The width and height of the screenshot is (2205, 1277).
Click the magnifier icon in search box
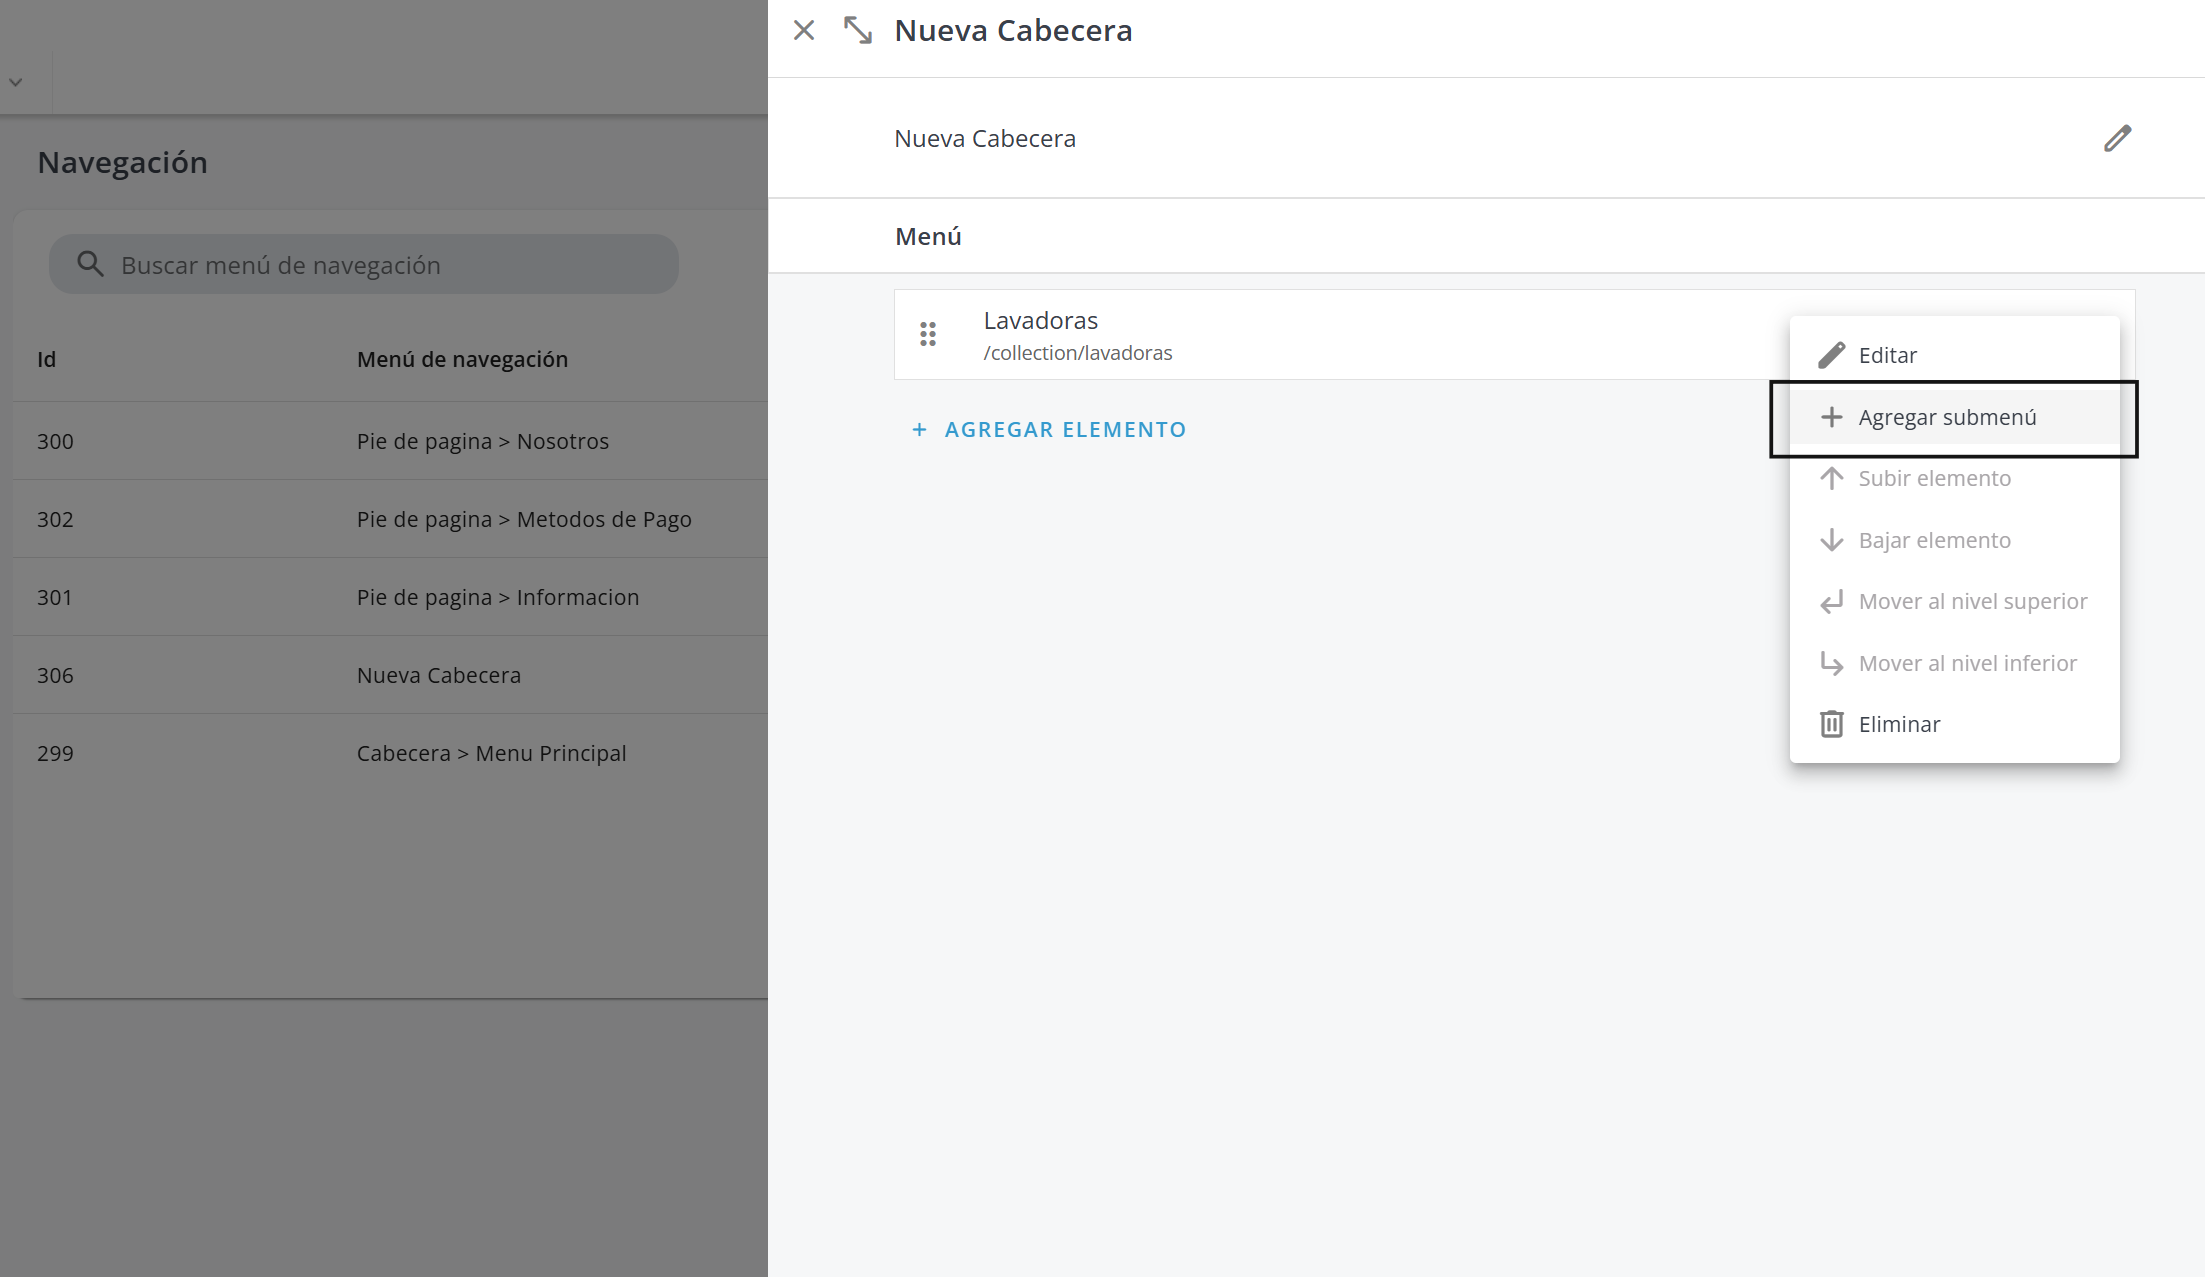click(90, 264)
